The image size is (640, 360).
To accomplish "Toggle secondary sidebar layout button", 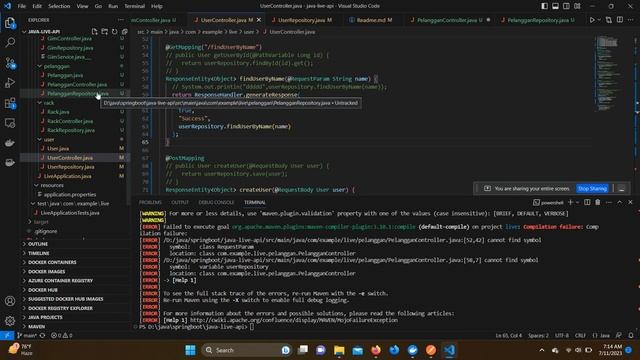I will (567, 6).
